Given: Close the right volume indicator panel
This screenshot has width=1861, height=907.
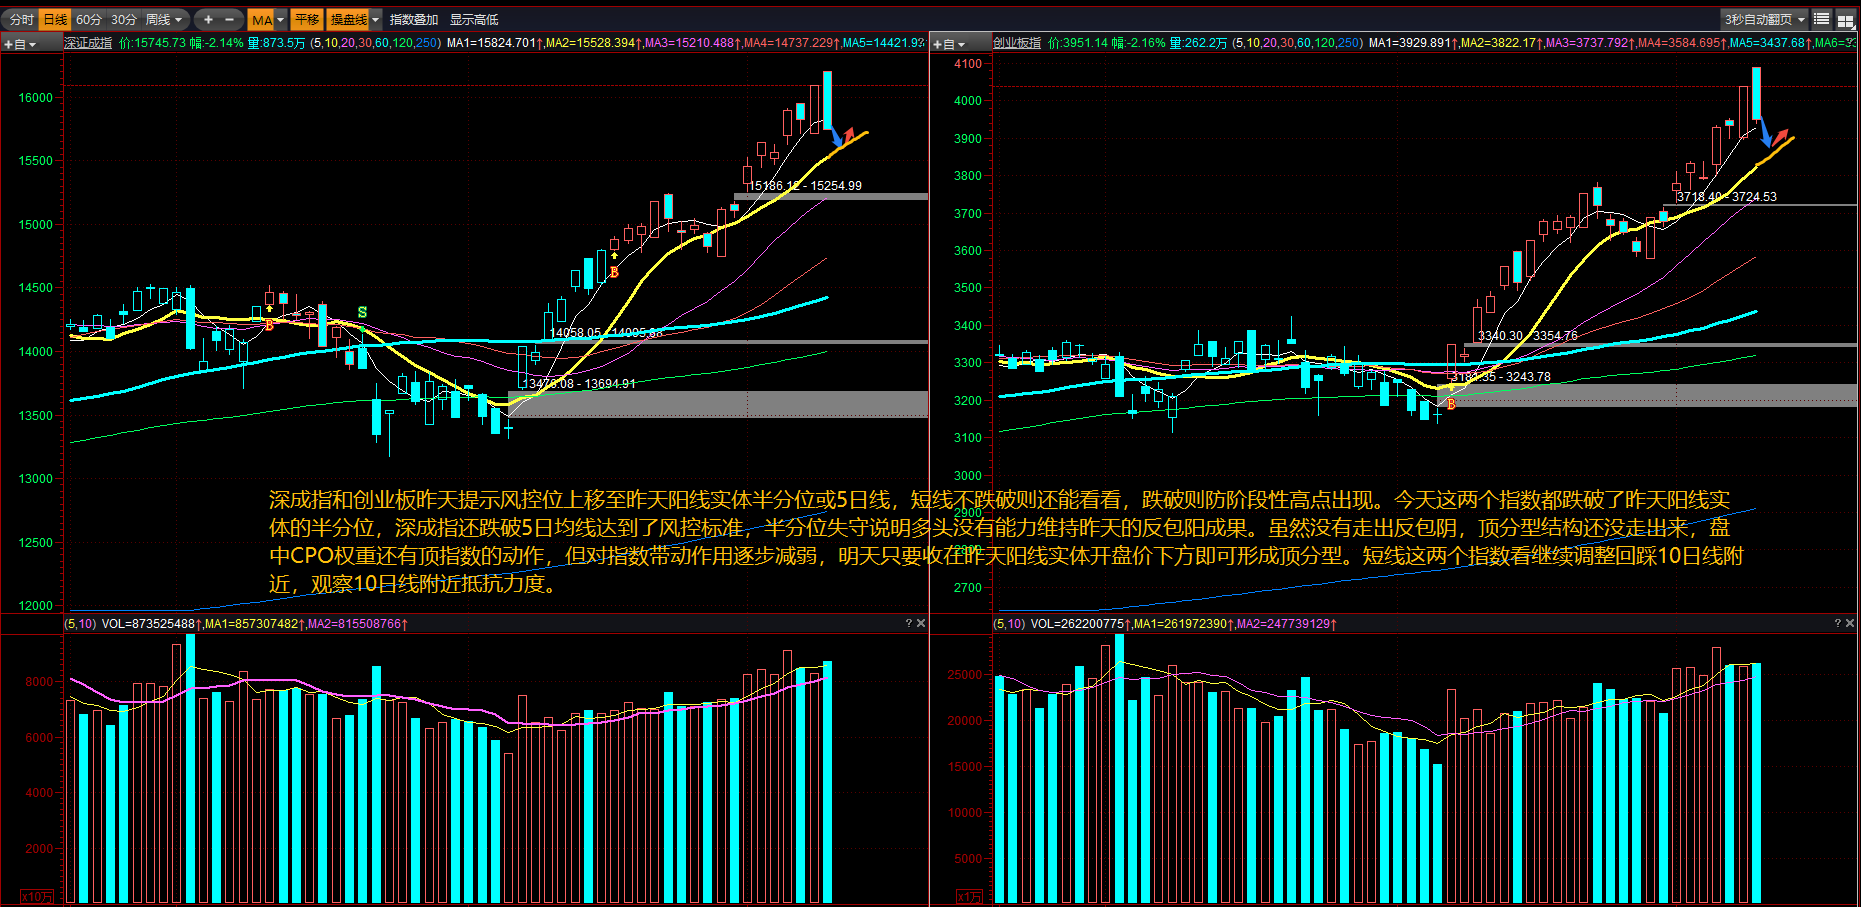Looking at the screenshot, I should click(x=1850, y=623).
